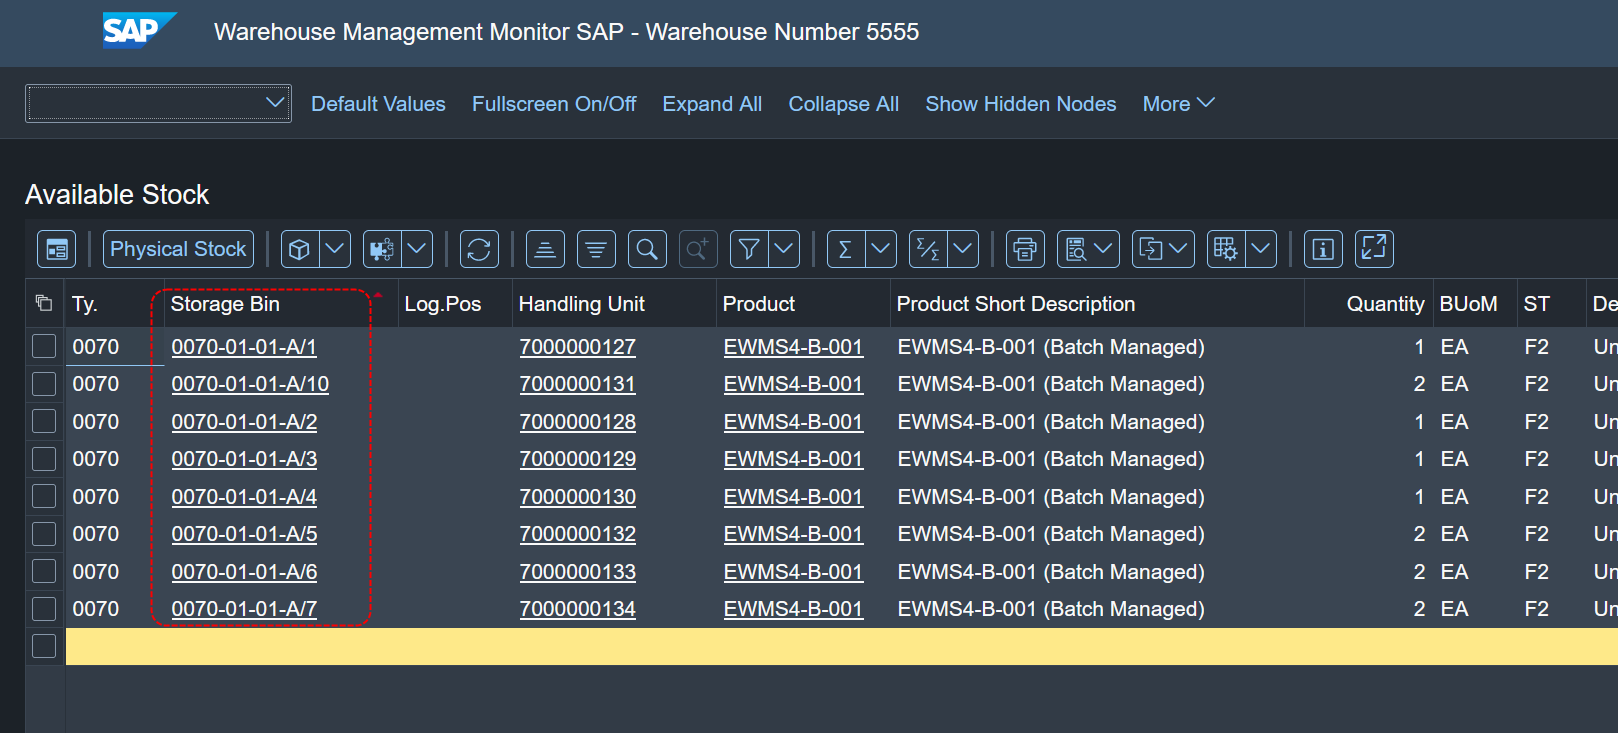
Task: Select the row checkbox for bin 0070-01-01-A/1
Action: (x=44, y=347)
